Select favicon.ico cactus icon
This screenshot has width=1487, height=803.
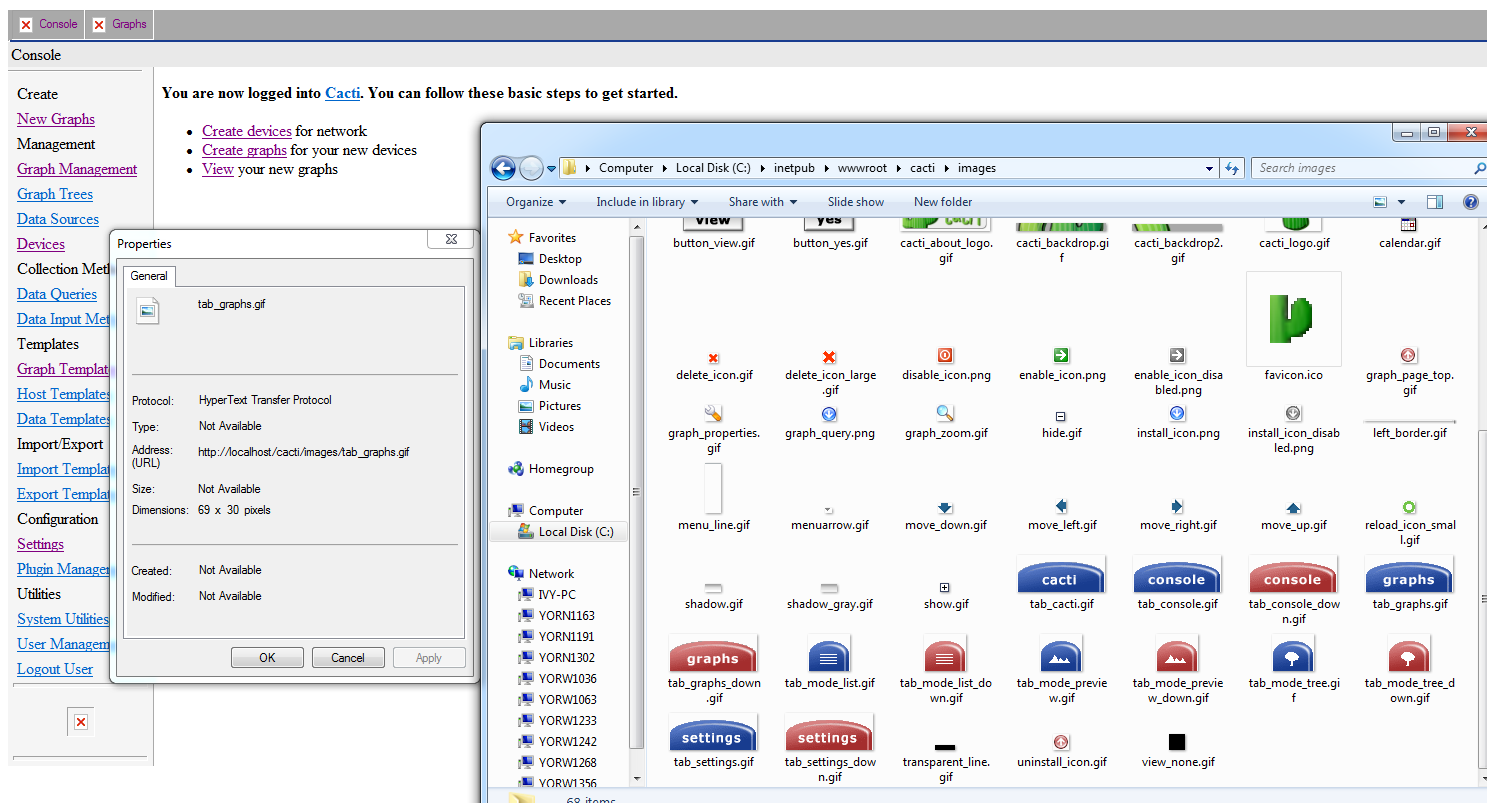point(1293,319)
